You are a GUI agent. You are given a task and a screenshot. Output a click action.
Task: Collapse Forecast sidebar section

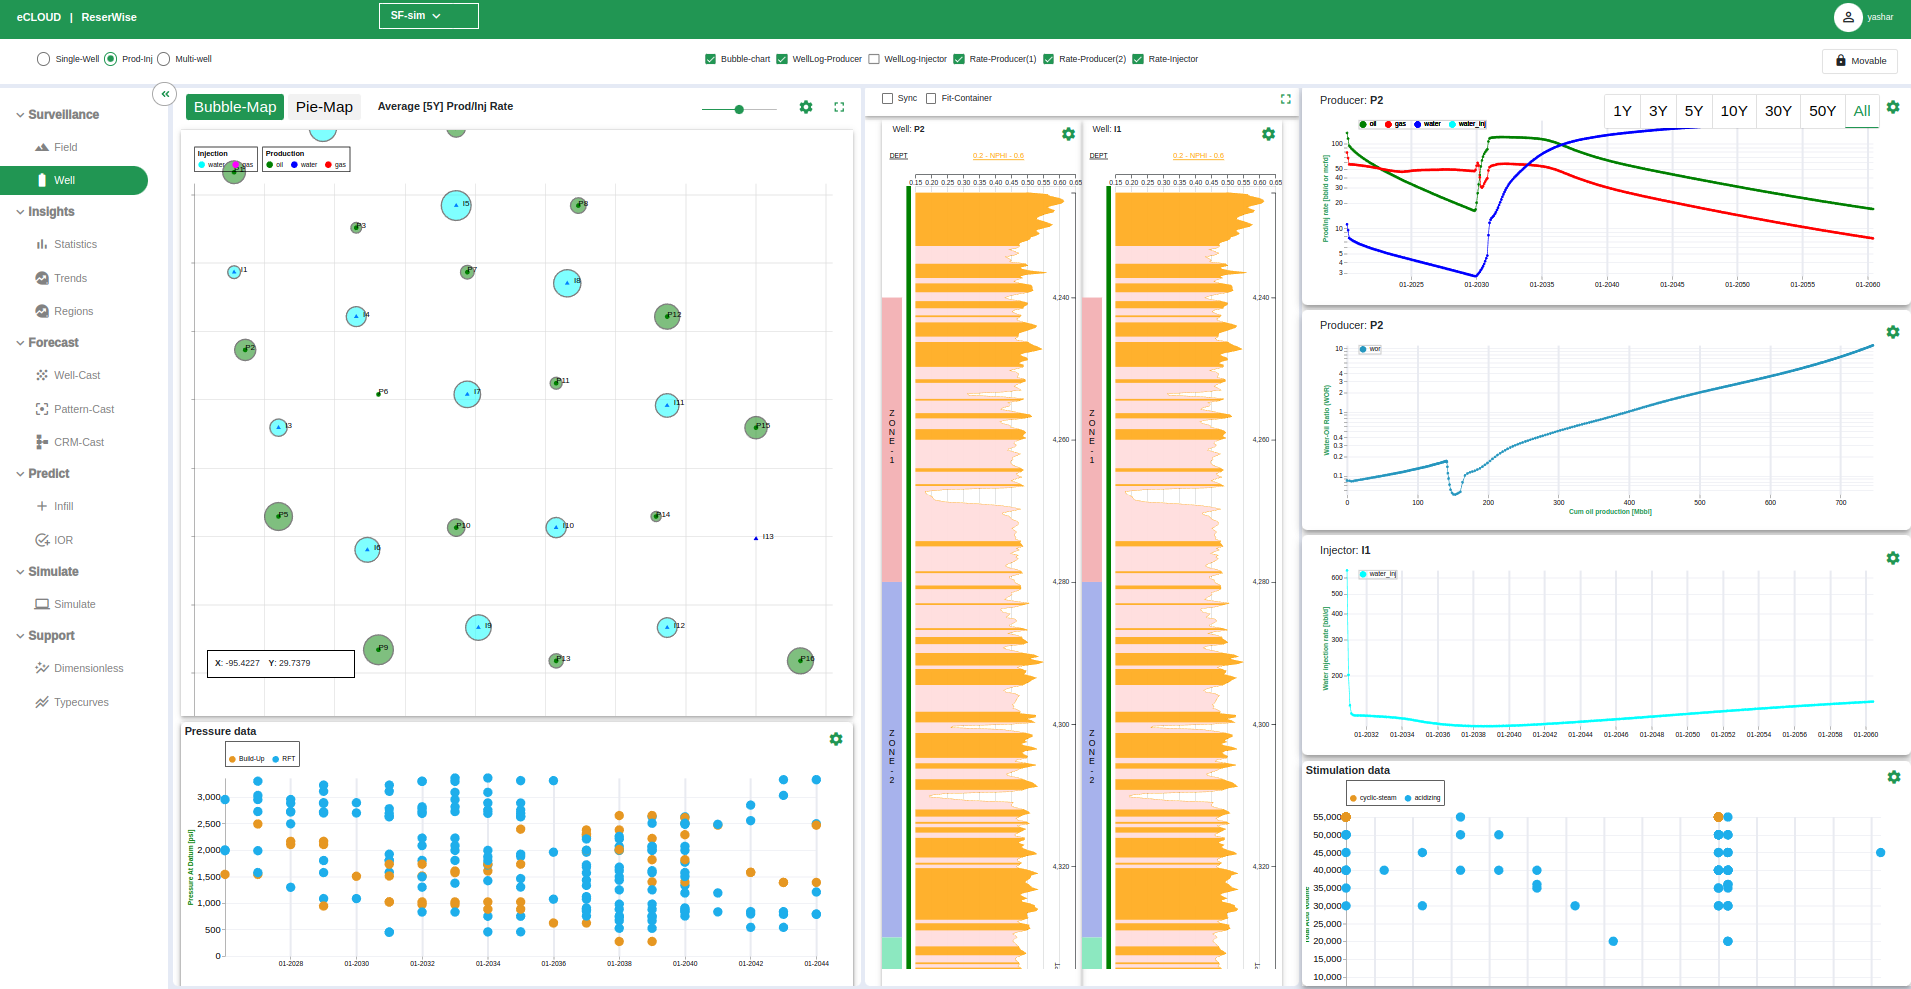coord(48,343)
